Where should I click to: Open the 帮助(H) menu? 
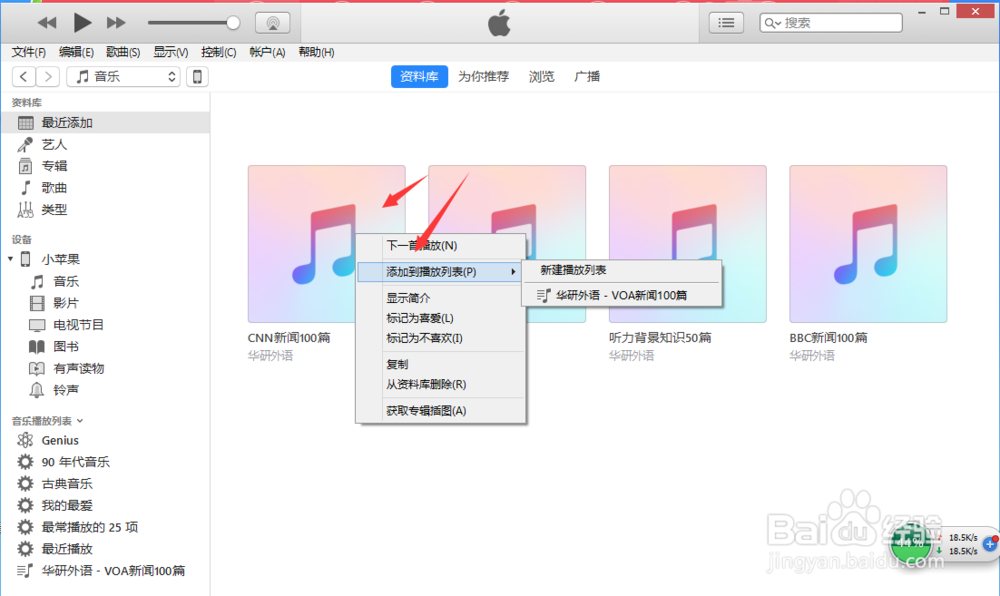tap(316, 52)
